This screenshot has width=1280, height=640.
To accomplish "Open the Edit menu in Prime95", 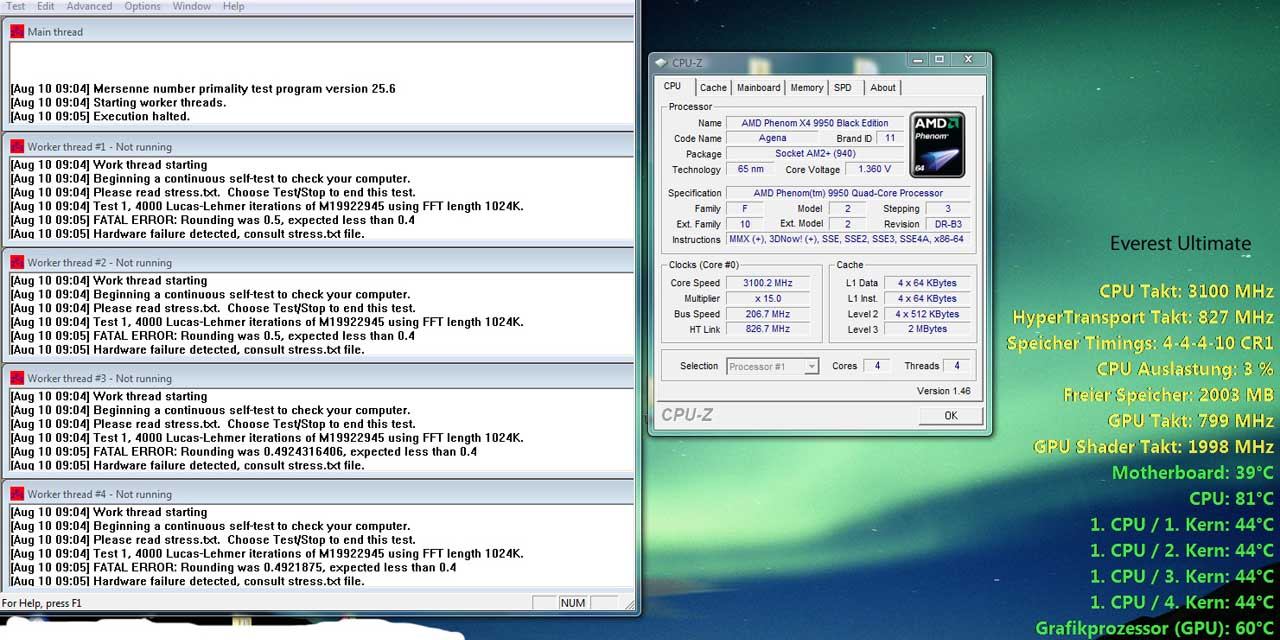I will (46, 6).
